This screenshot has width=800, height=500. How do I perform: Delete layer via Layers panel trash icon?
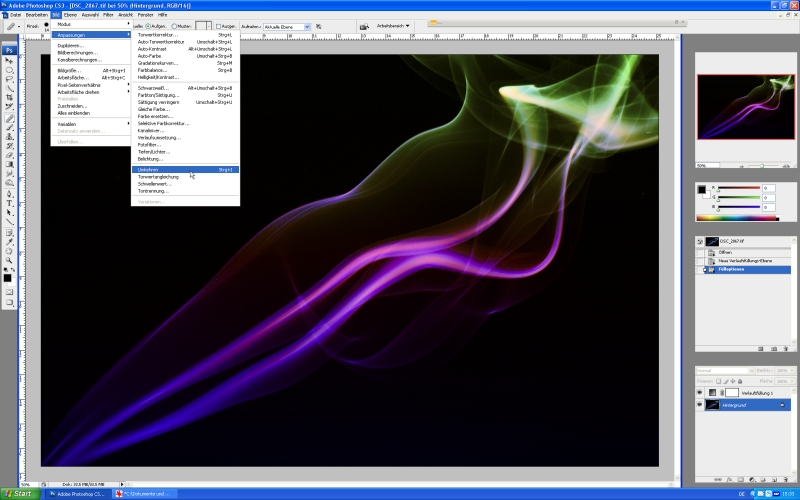tap(785, 480)
